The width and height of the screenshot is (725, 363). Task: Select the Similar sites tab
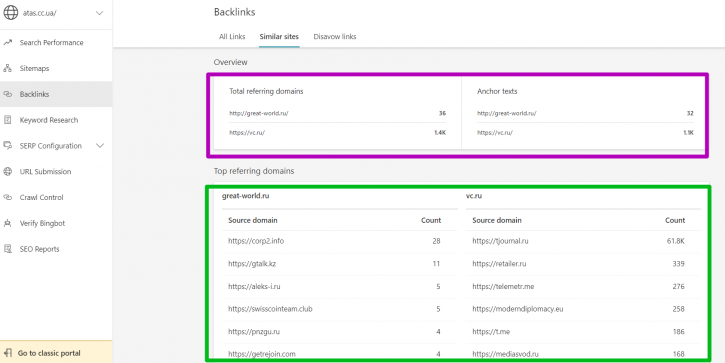[x=279, y=37]
